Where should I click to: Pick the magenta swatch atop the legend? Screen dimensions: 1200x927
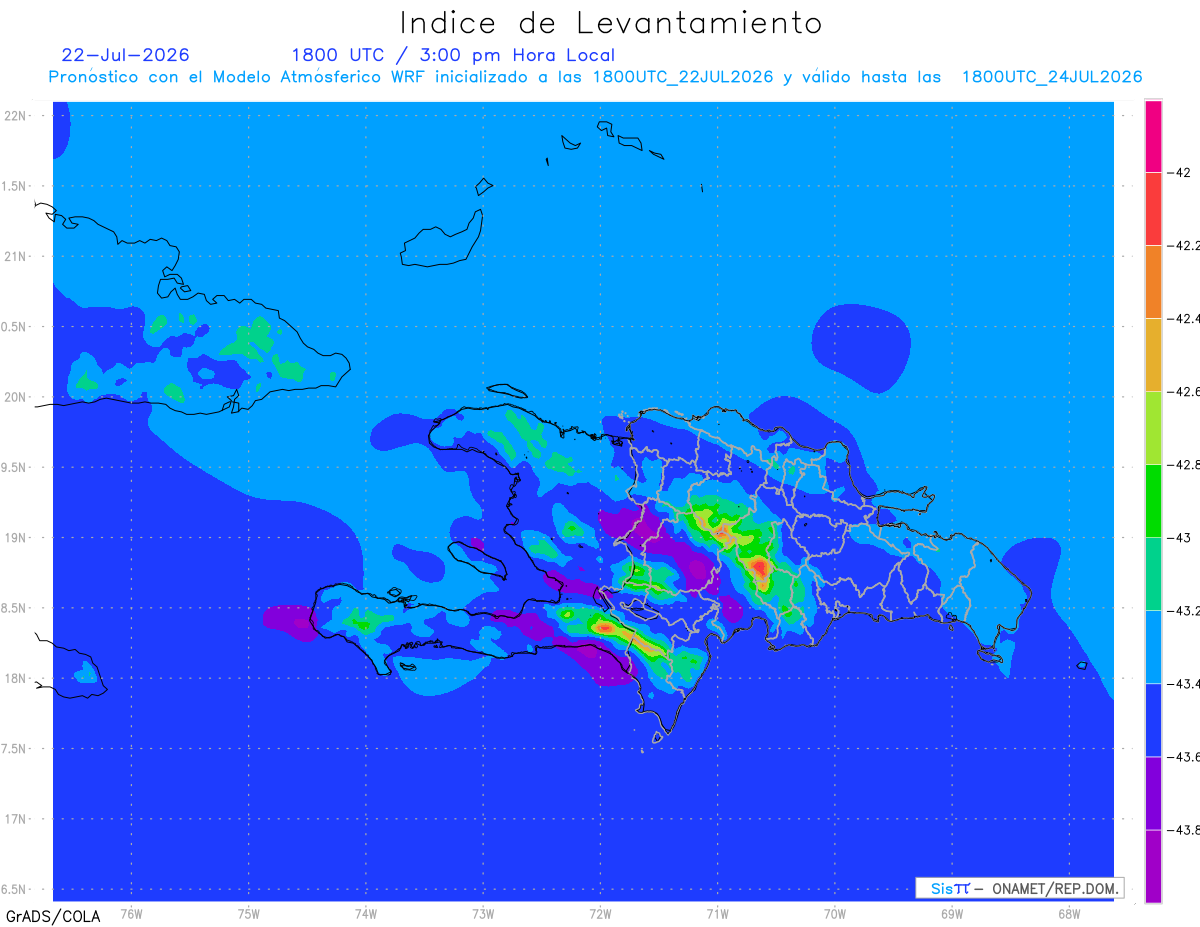pos(1153,136)
